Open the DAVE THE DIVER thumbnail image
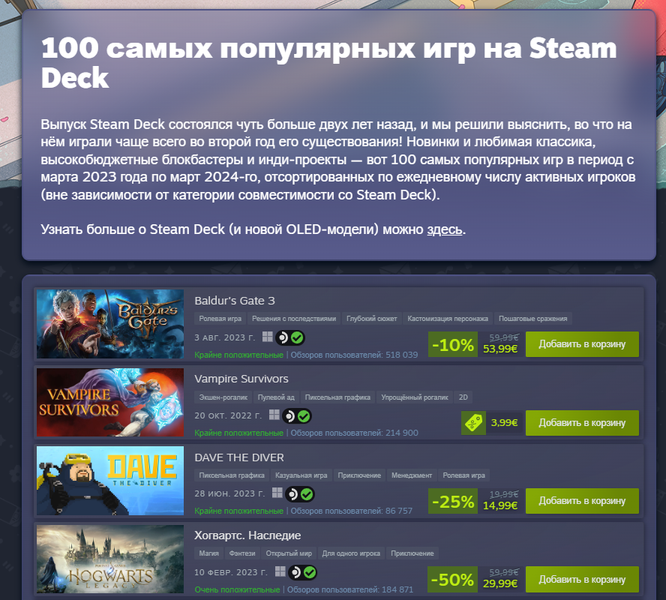 110,481
